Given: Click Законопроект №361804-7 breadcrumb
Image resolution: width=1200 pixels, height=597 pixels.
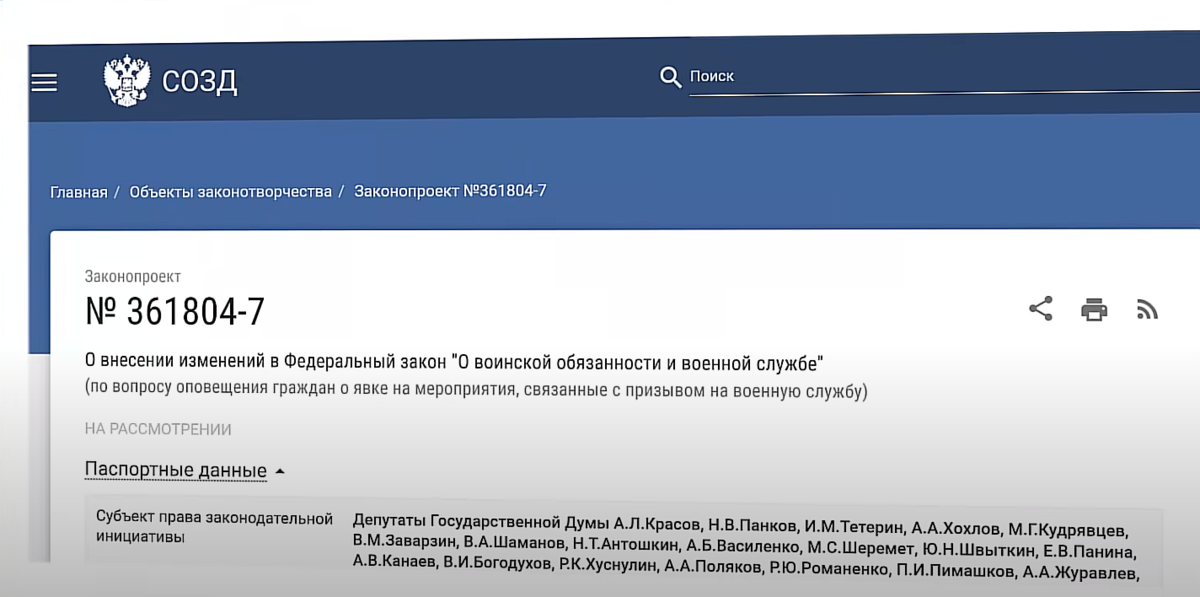Looking at the screenshot, I should 450,190.
